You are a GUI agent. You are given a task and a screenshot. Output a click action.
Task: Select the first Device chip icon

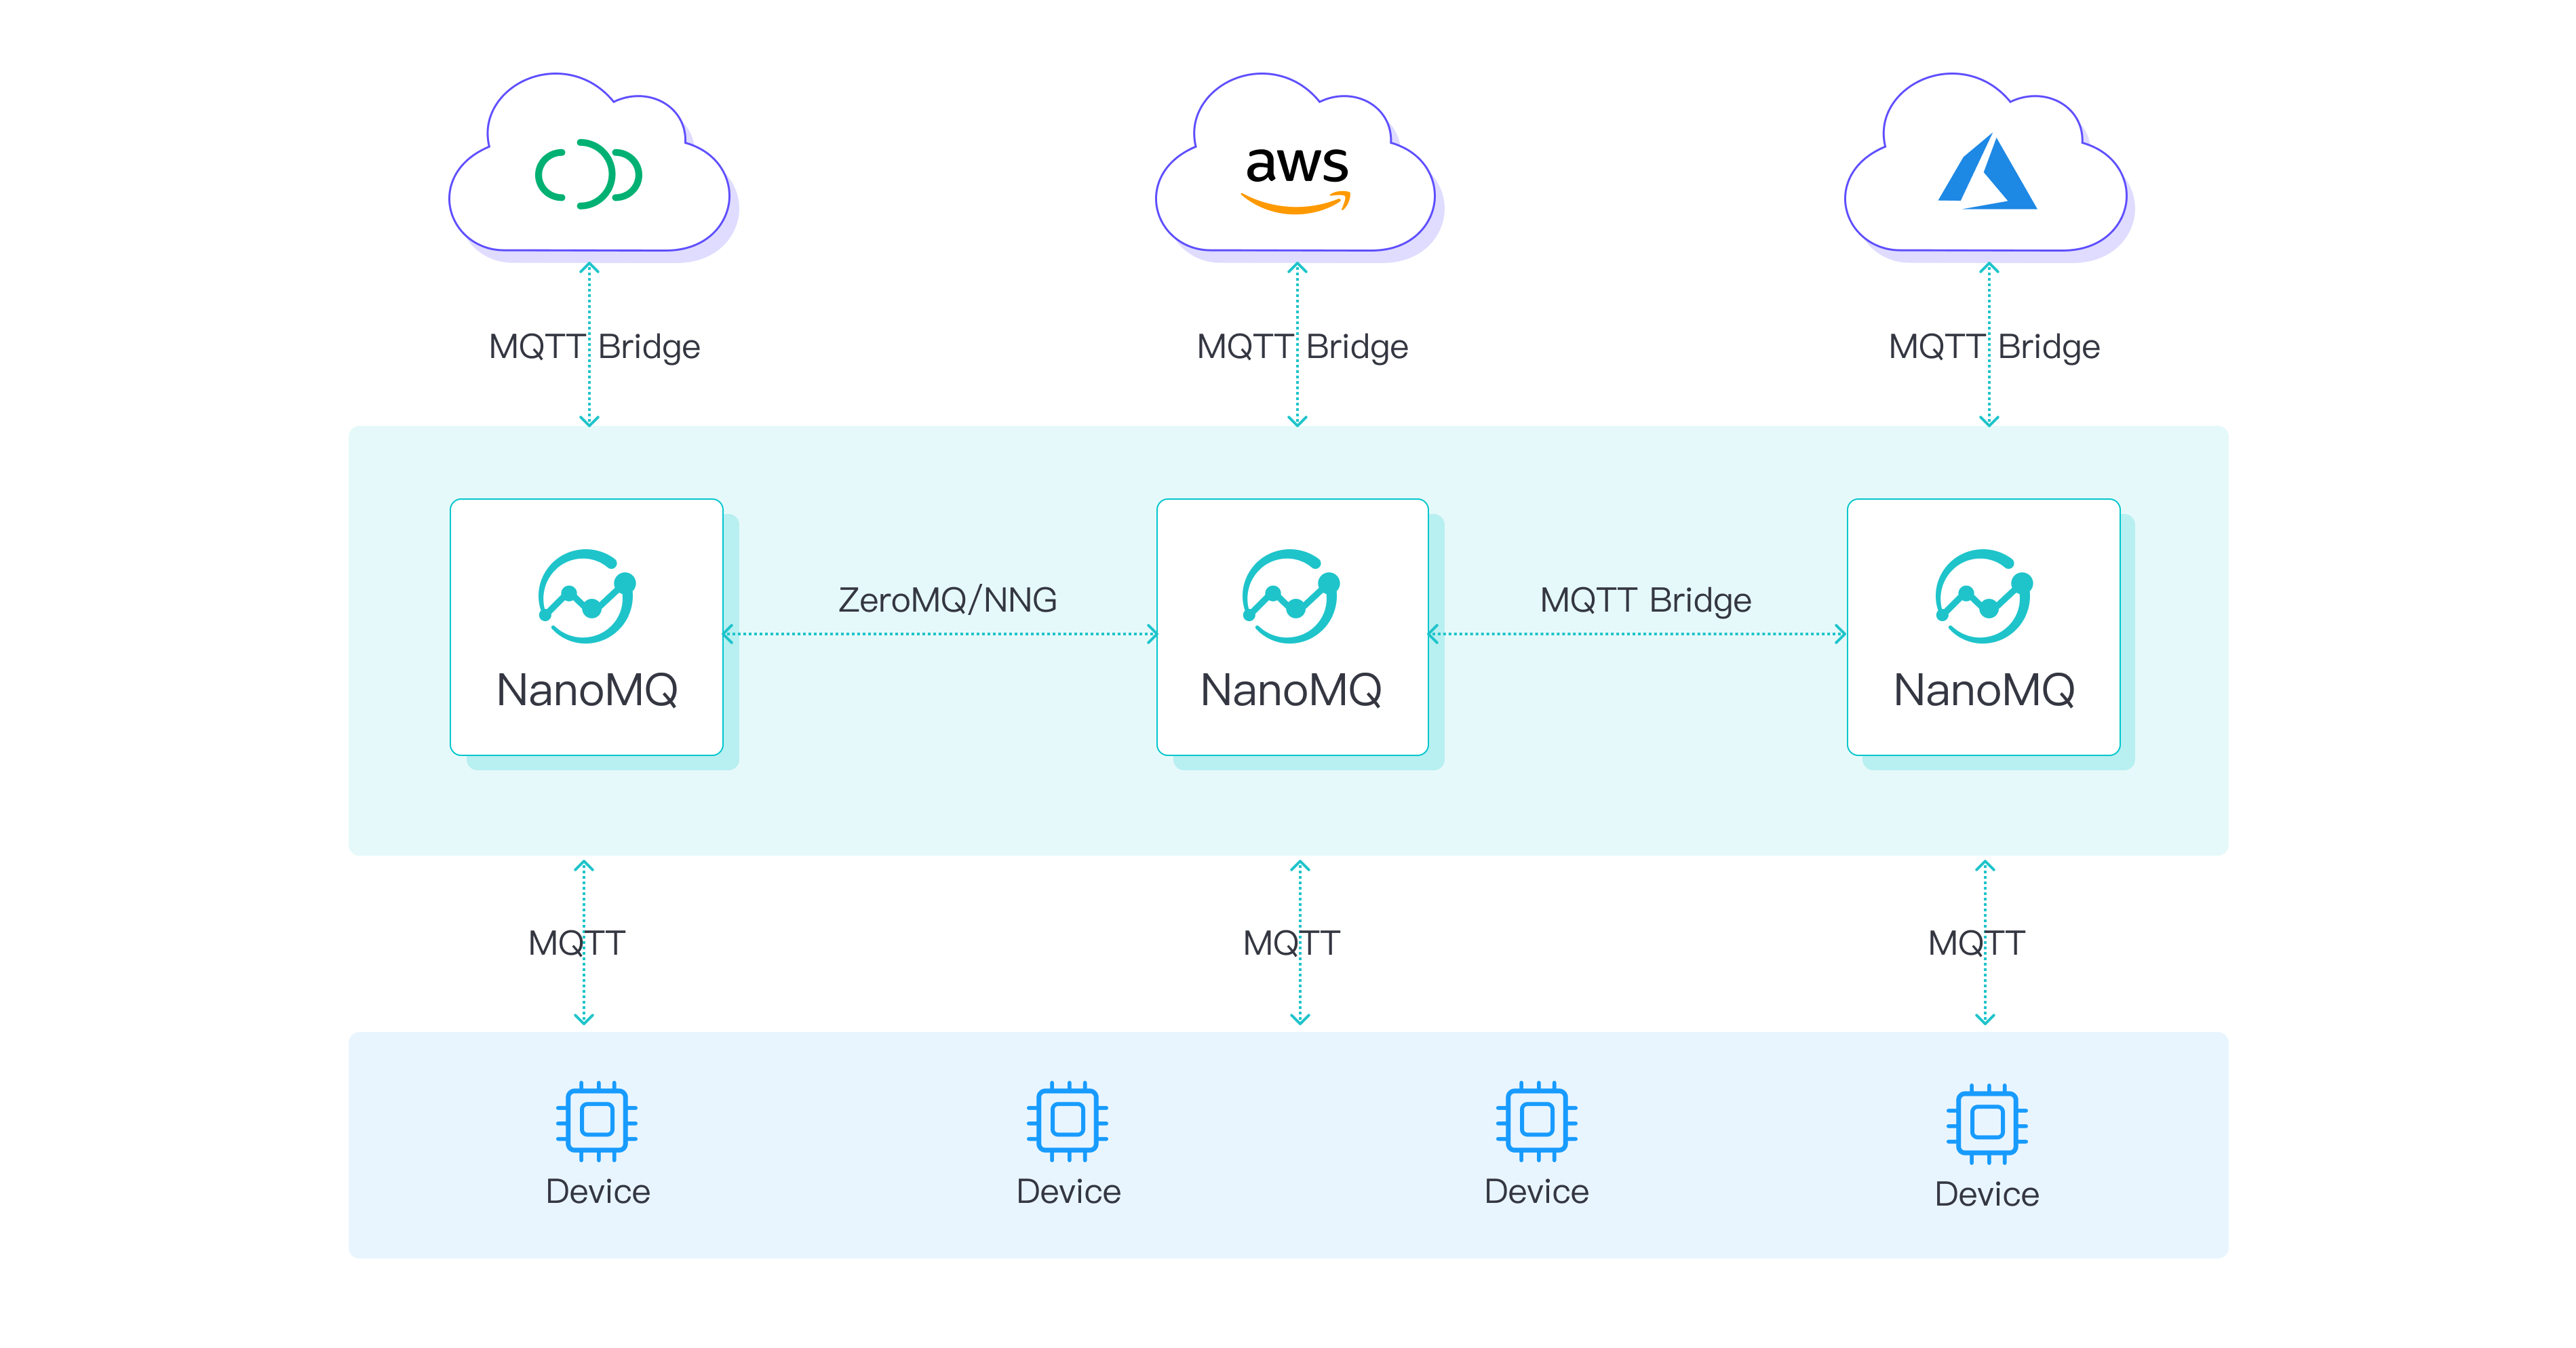(596, 1122)
